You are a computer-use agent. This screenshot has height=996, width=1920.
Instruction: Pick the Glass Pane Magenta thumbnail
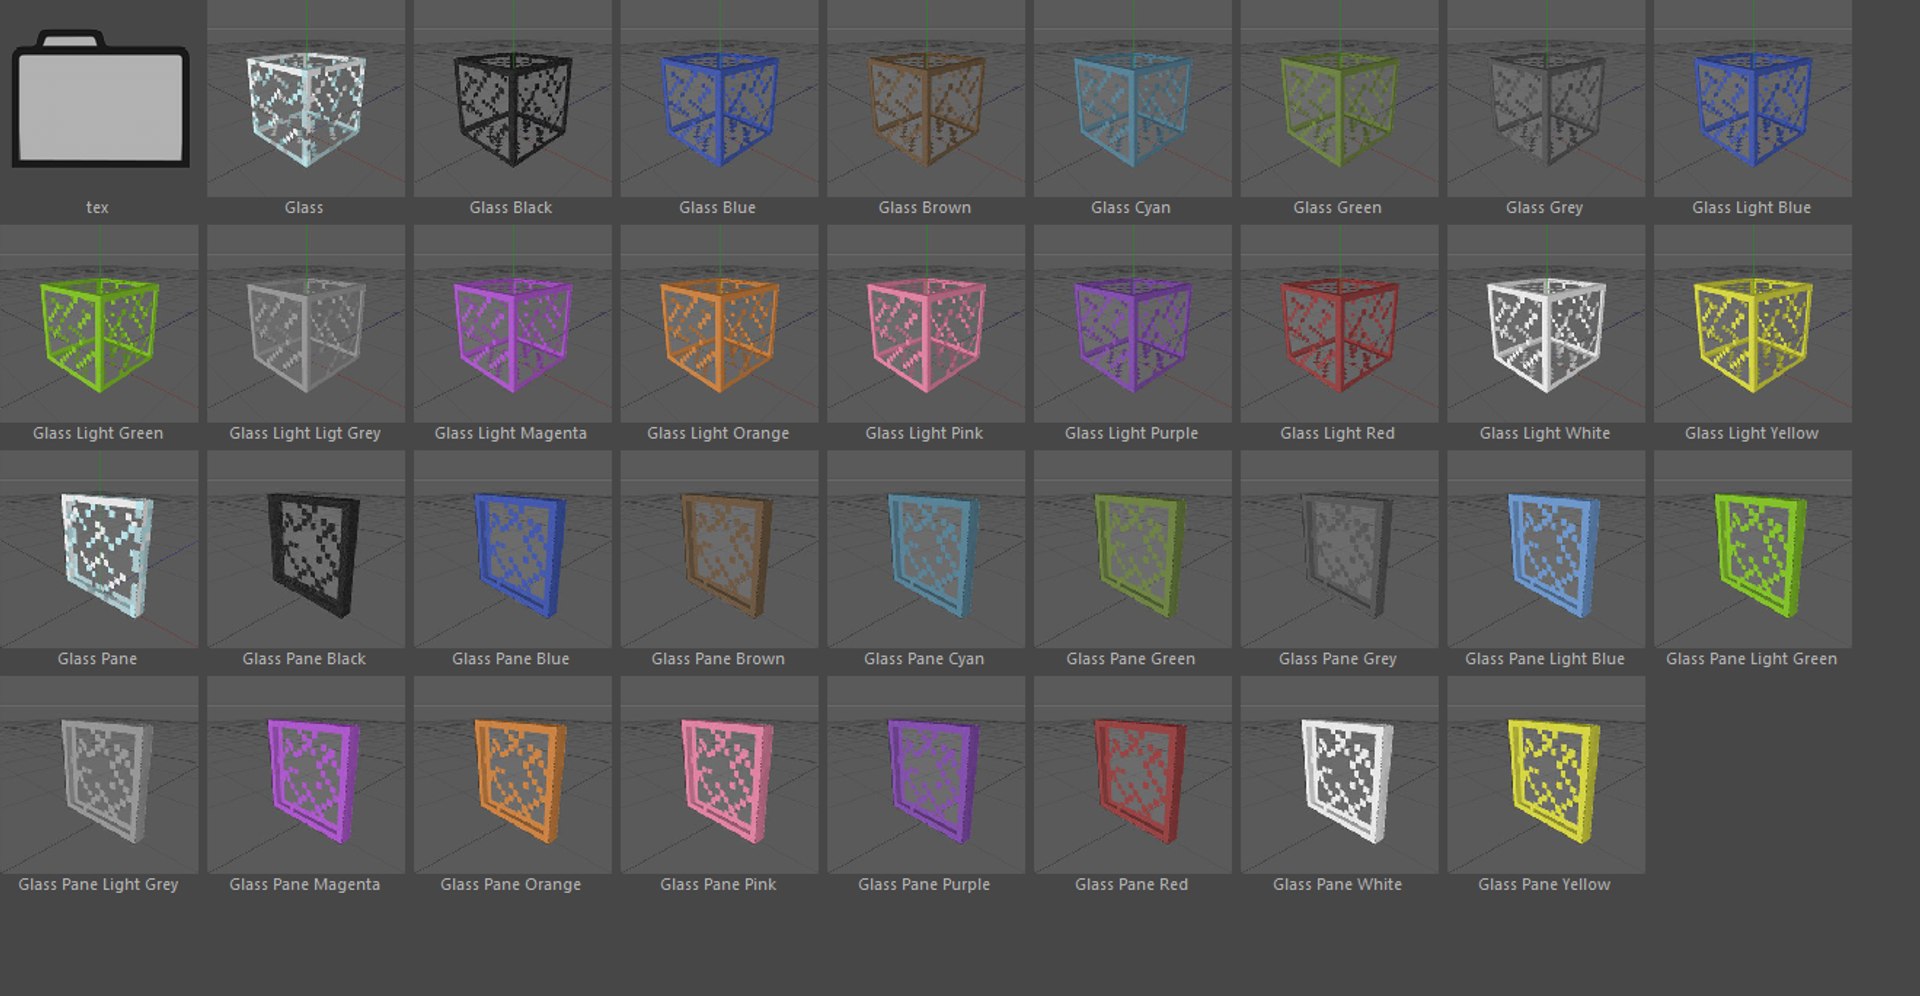[306, 775]
